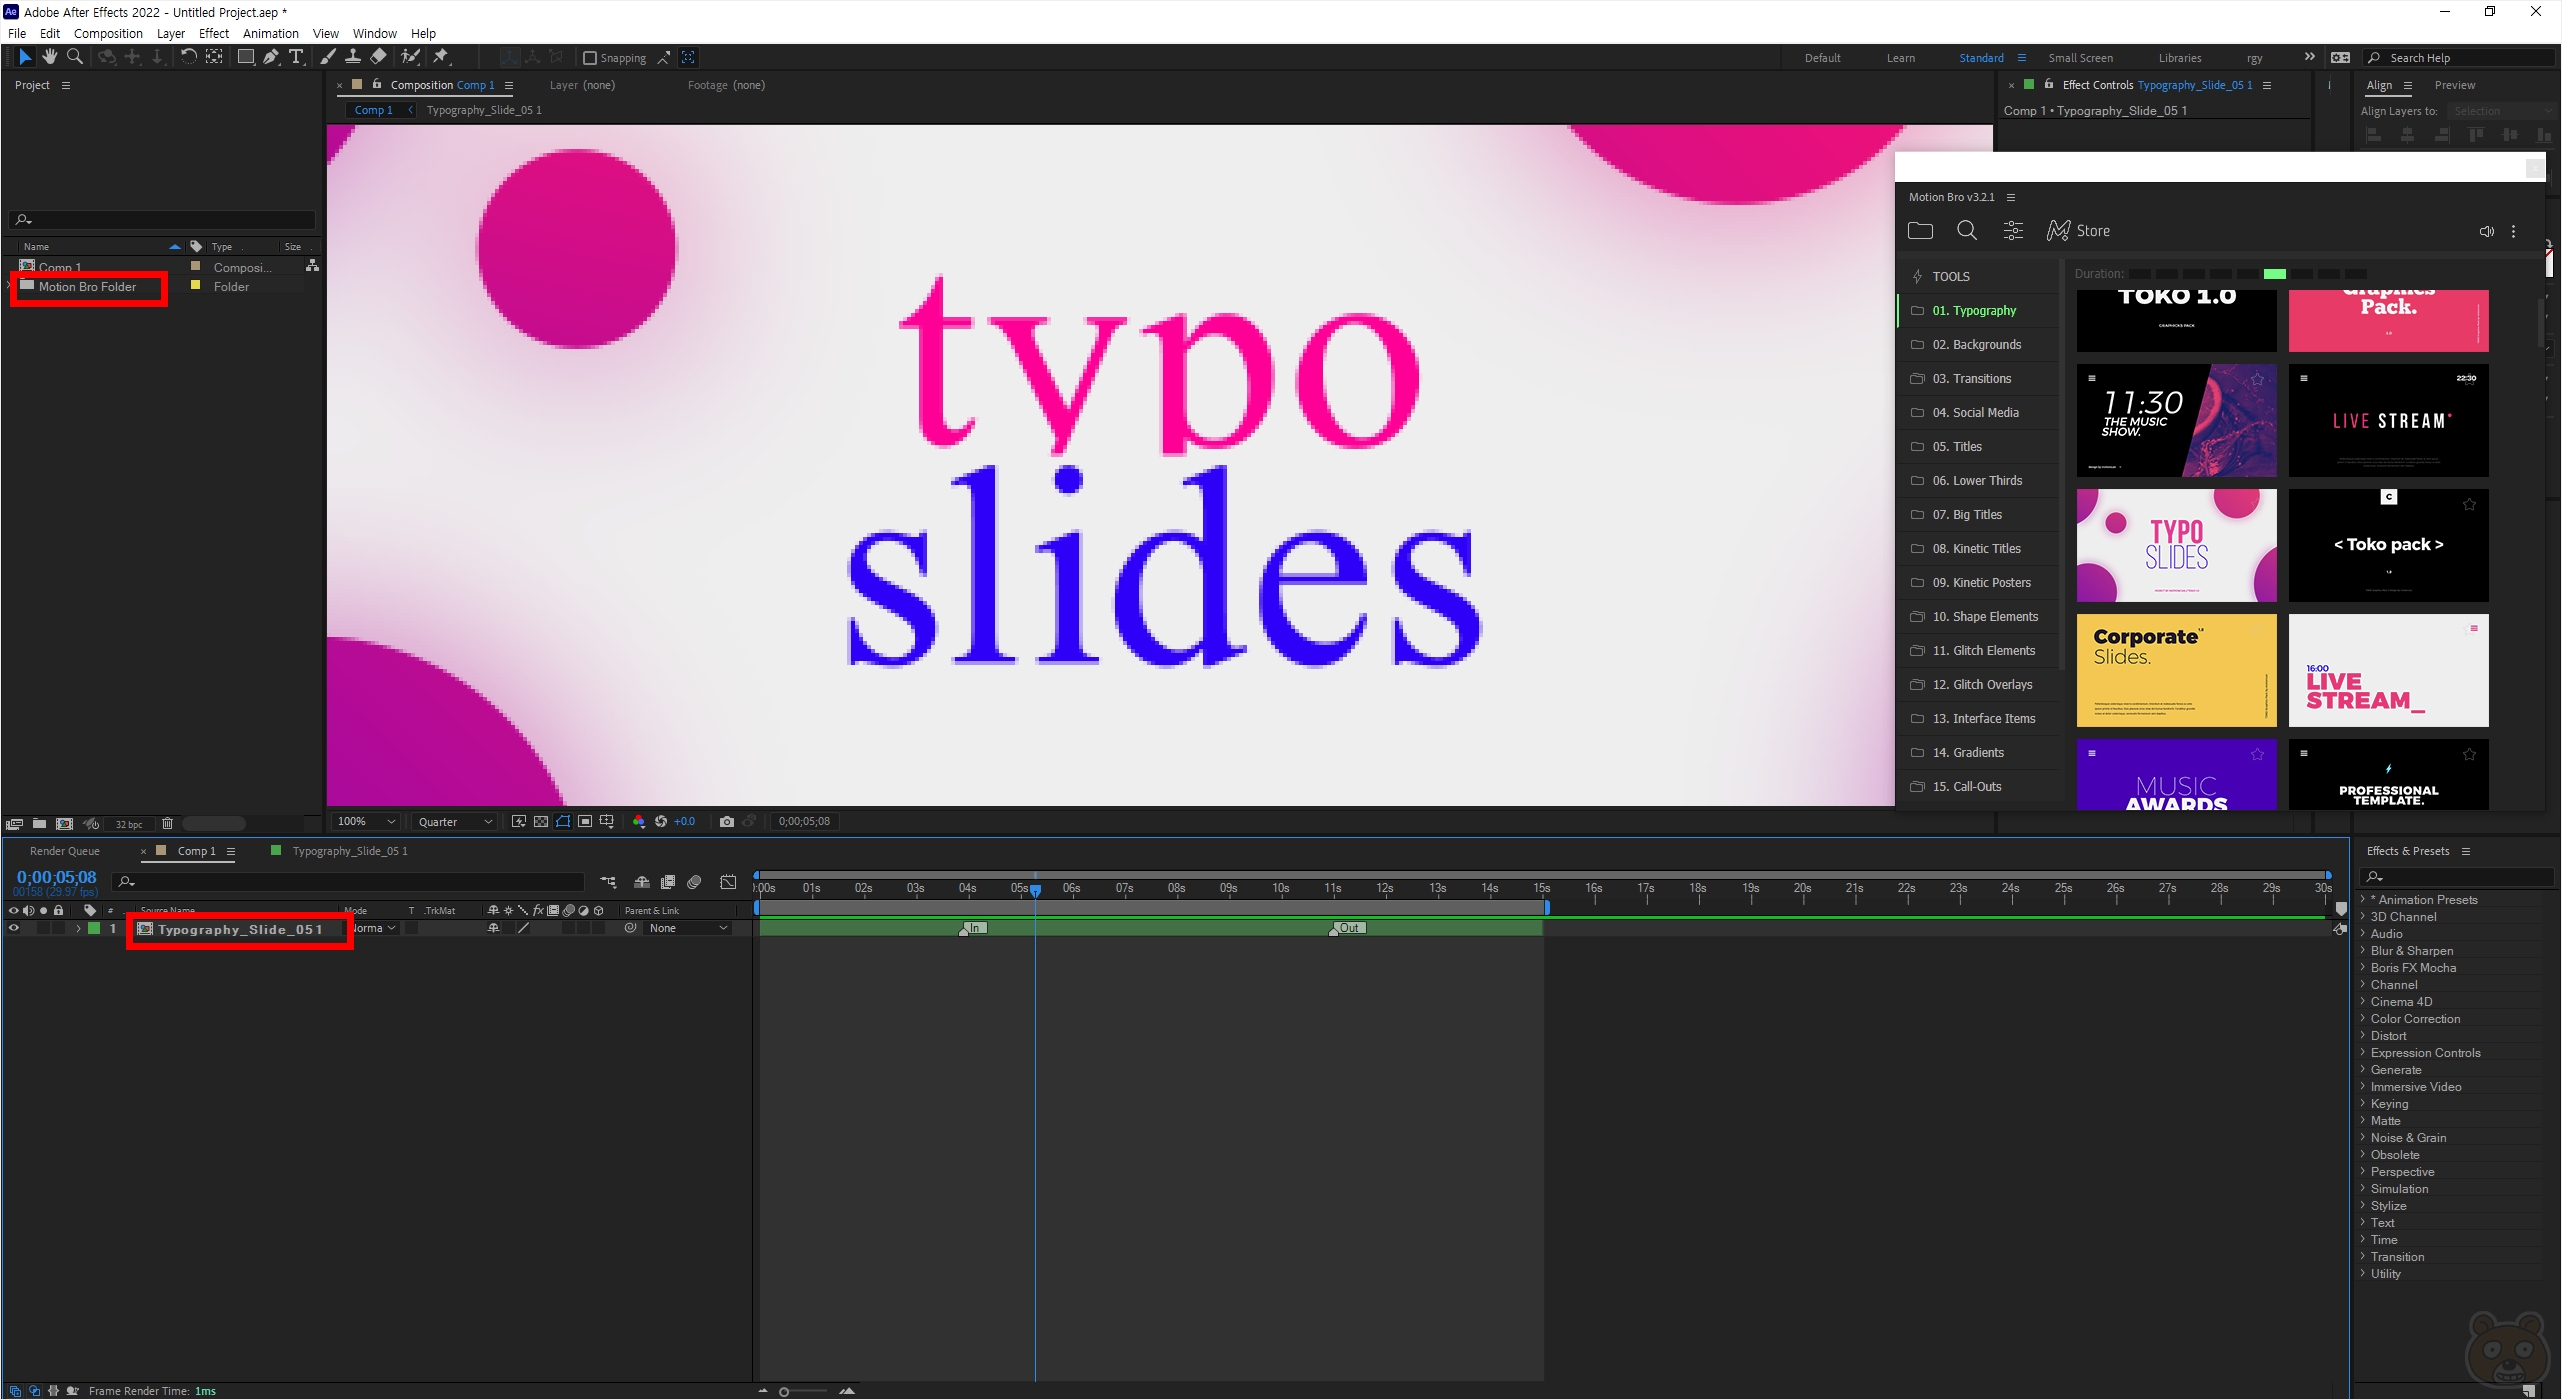Screen dimensions: 2562x1400
Task: Open the Animation menu
Action: point(270,33)
